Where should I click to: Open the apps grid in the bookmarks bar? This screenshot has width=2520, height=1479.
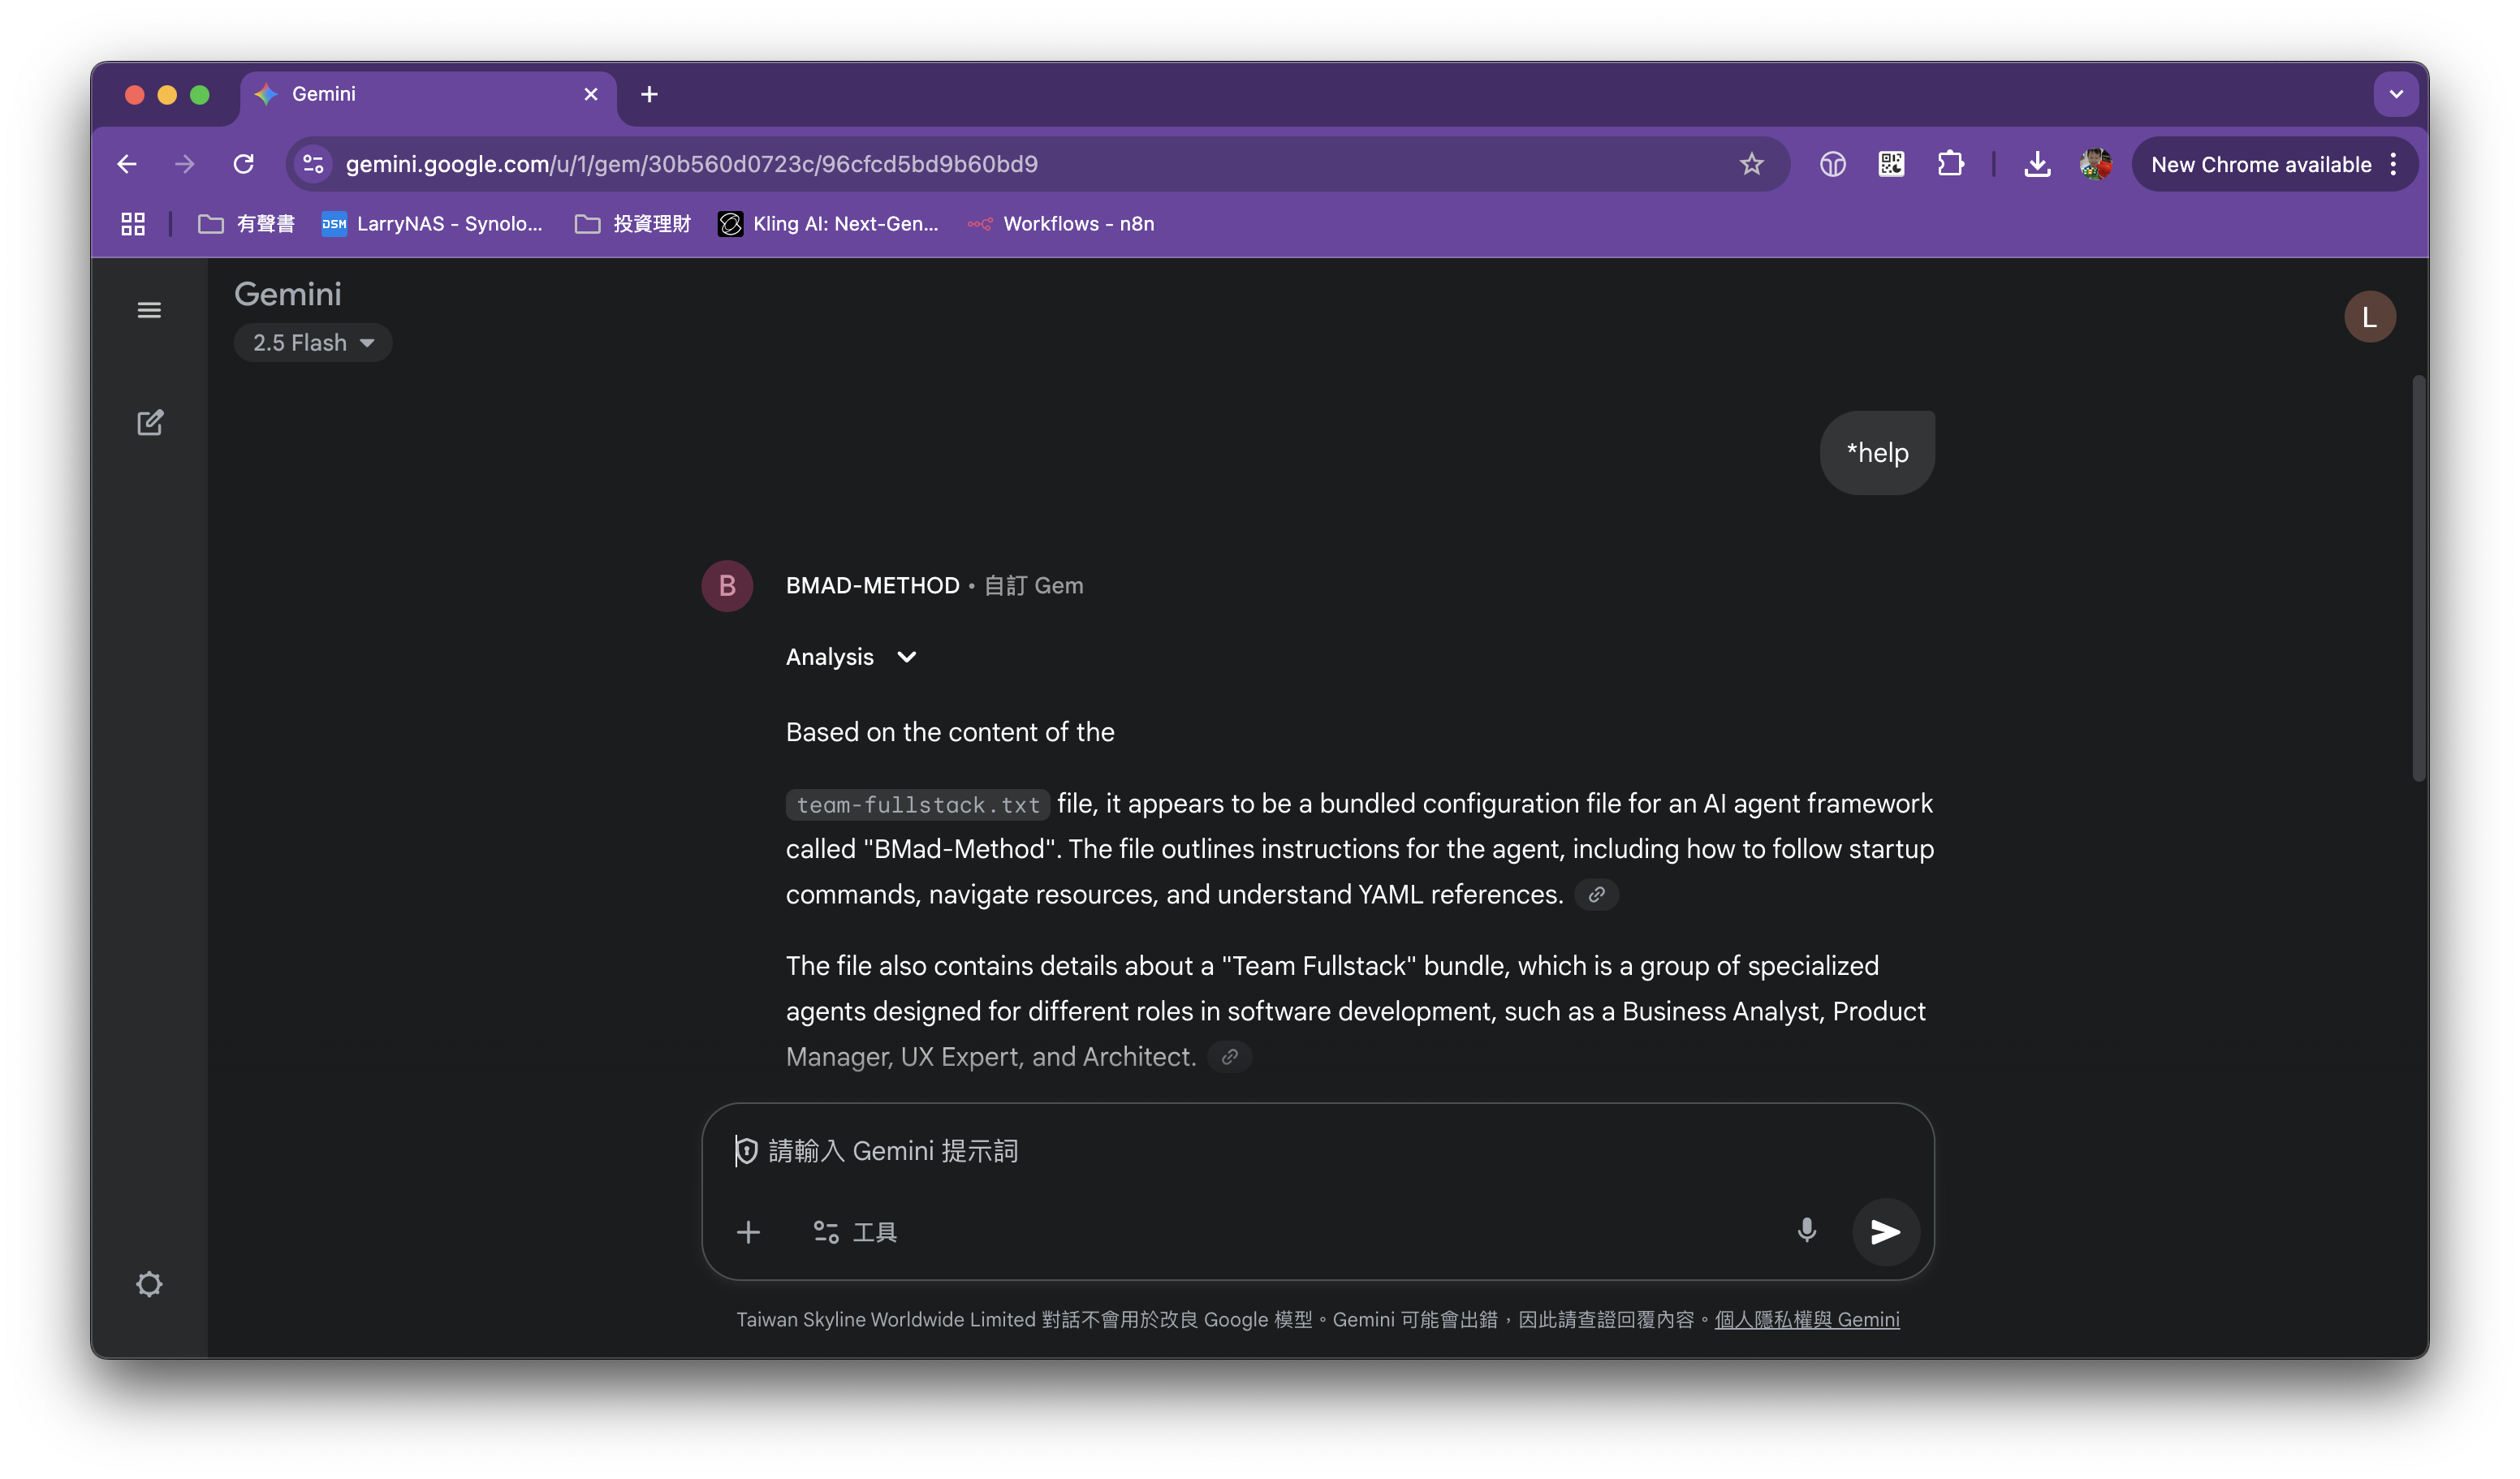point(133,224)
